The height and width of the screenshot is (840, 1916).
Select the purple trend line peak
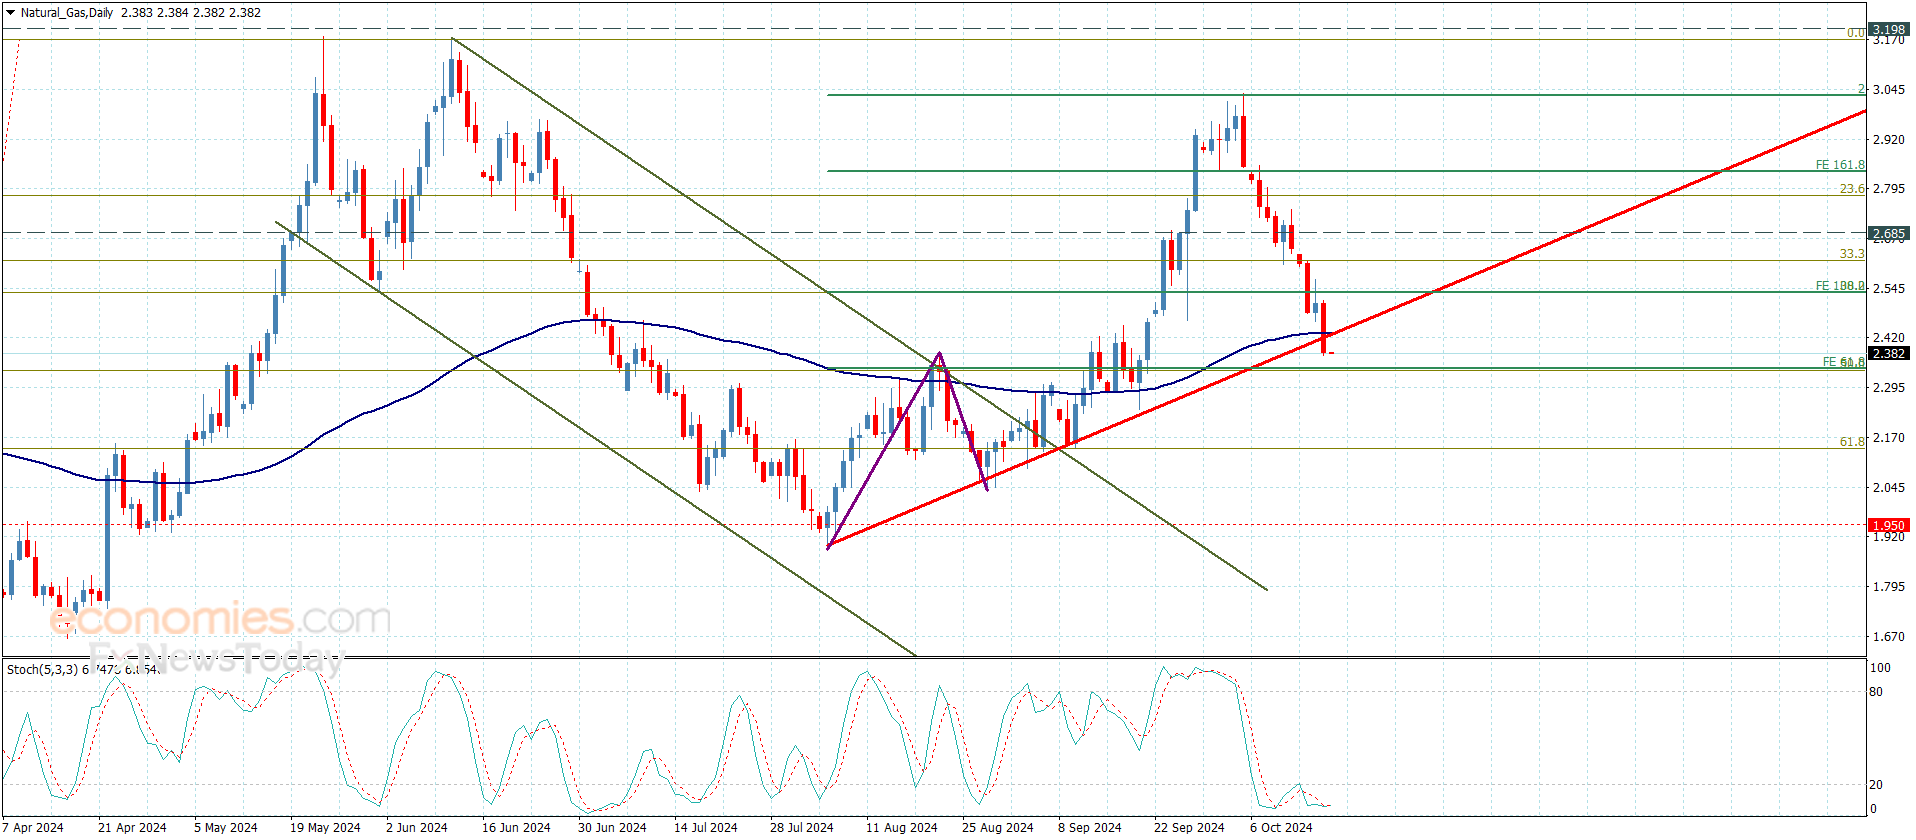pos(939,353)
